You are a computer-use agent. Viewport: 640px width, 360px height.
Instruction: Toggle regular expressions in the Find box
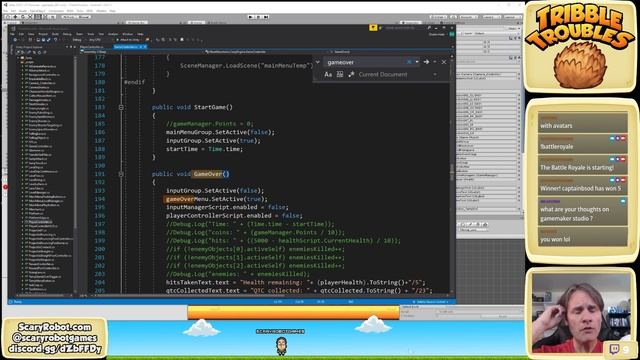pos(351,74)
